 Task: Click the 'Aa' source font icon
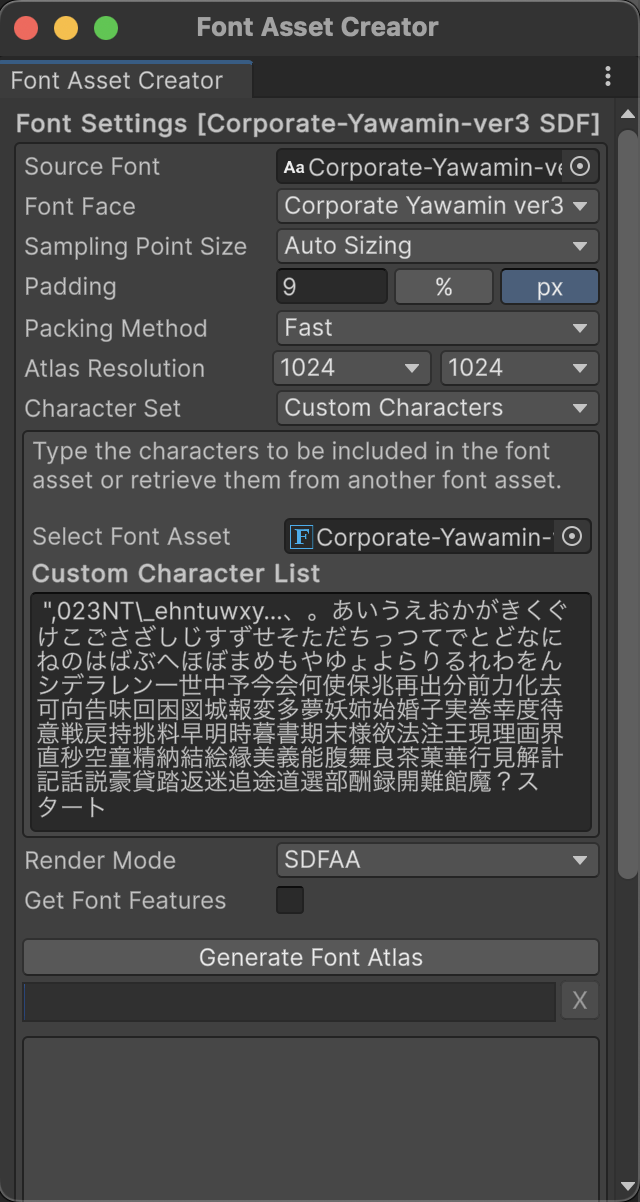(x=294, y=167)
